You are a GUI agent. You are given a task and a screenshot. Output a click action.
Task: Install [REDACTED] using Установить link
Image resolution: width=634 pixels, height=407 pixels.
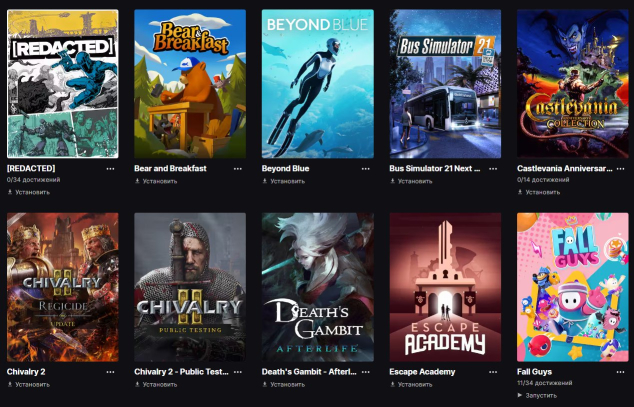pos(28,192)
